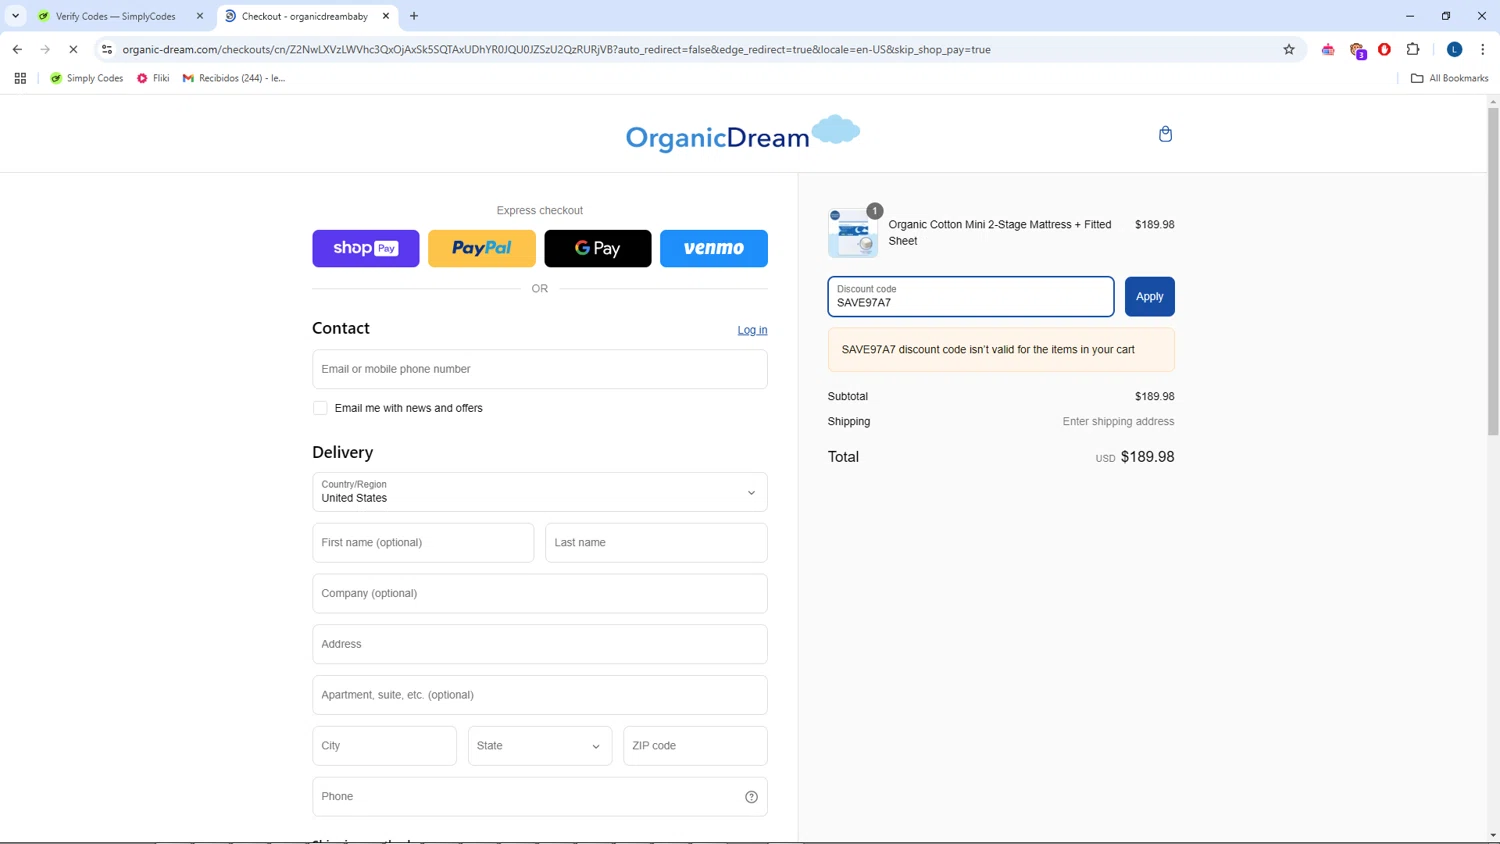This screenshot has width=1500, height=844.
Task: Click the First name (optional) field
Action: point(423,543)
